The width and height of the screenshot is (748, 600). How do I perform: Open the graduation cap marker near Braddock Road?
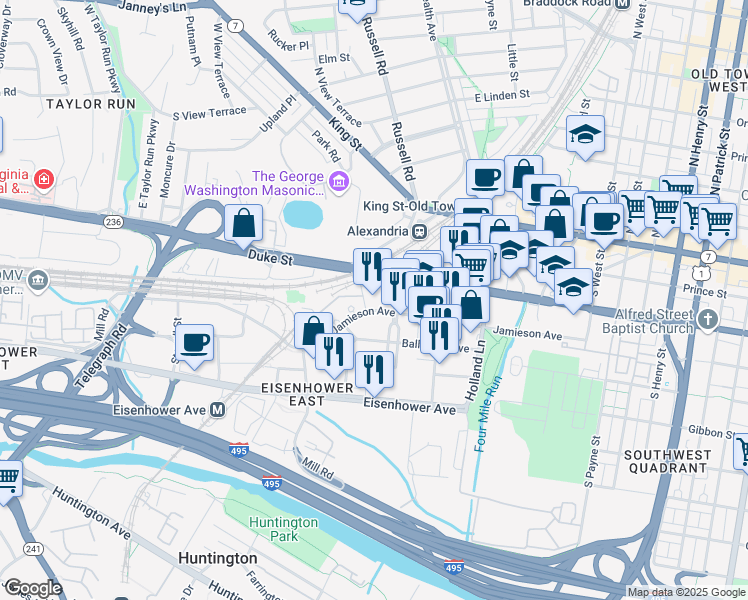pyautogui.click(x=586, y=137)
